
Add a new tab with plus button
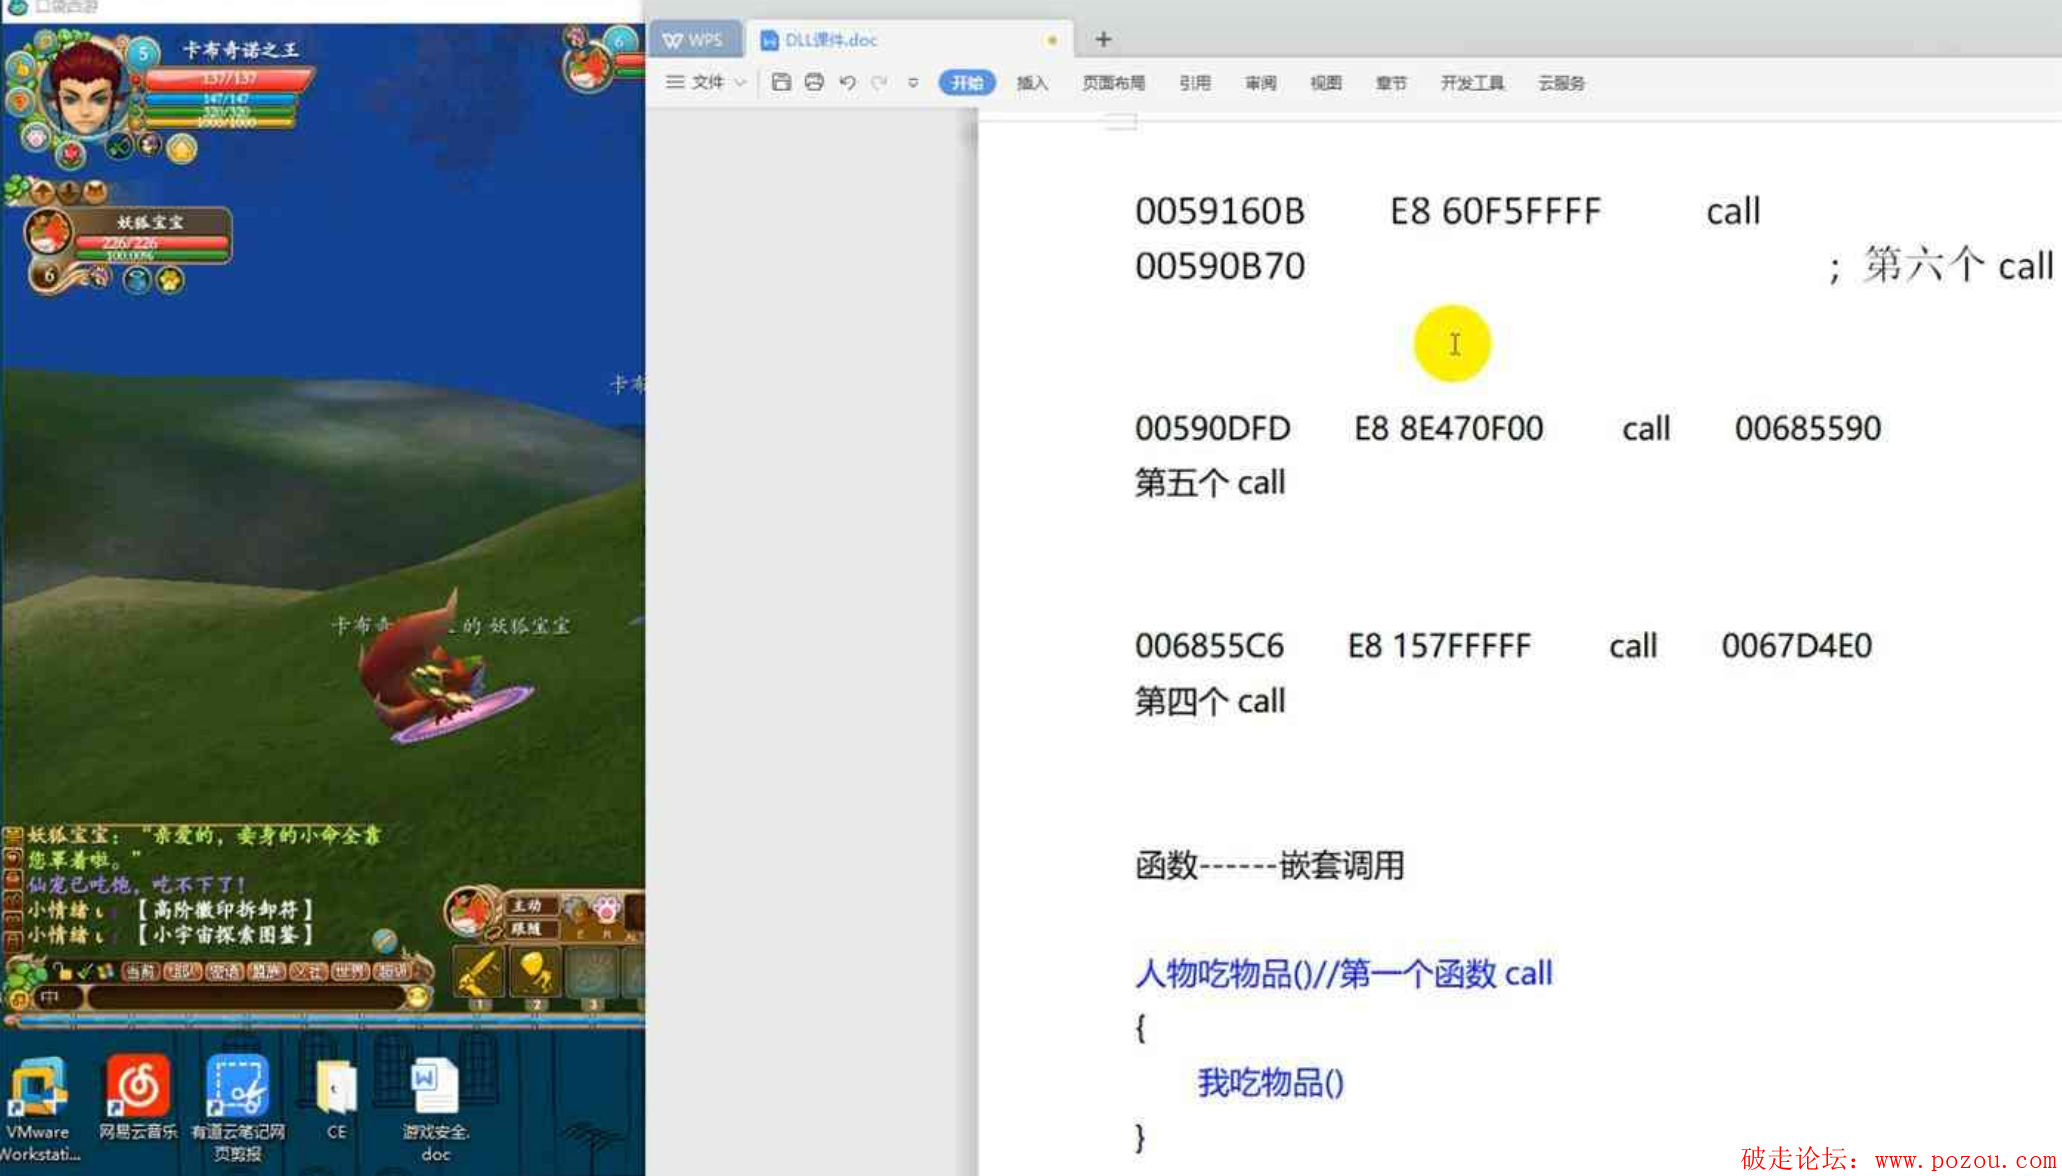pyautogui.click(x=1103, y=39)
